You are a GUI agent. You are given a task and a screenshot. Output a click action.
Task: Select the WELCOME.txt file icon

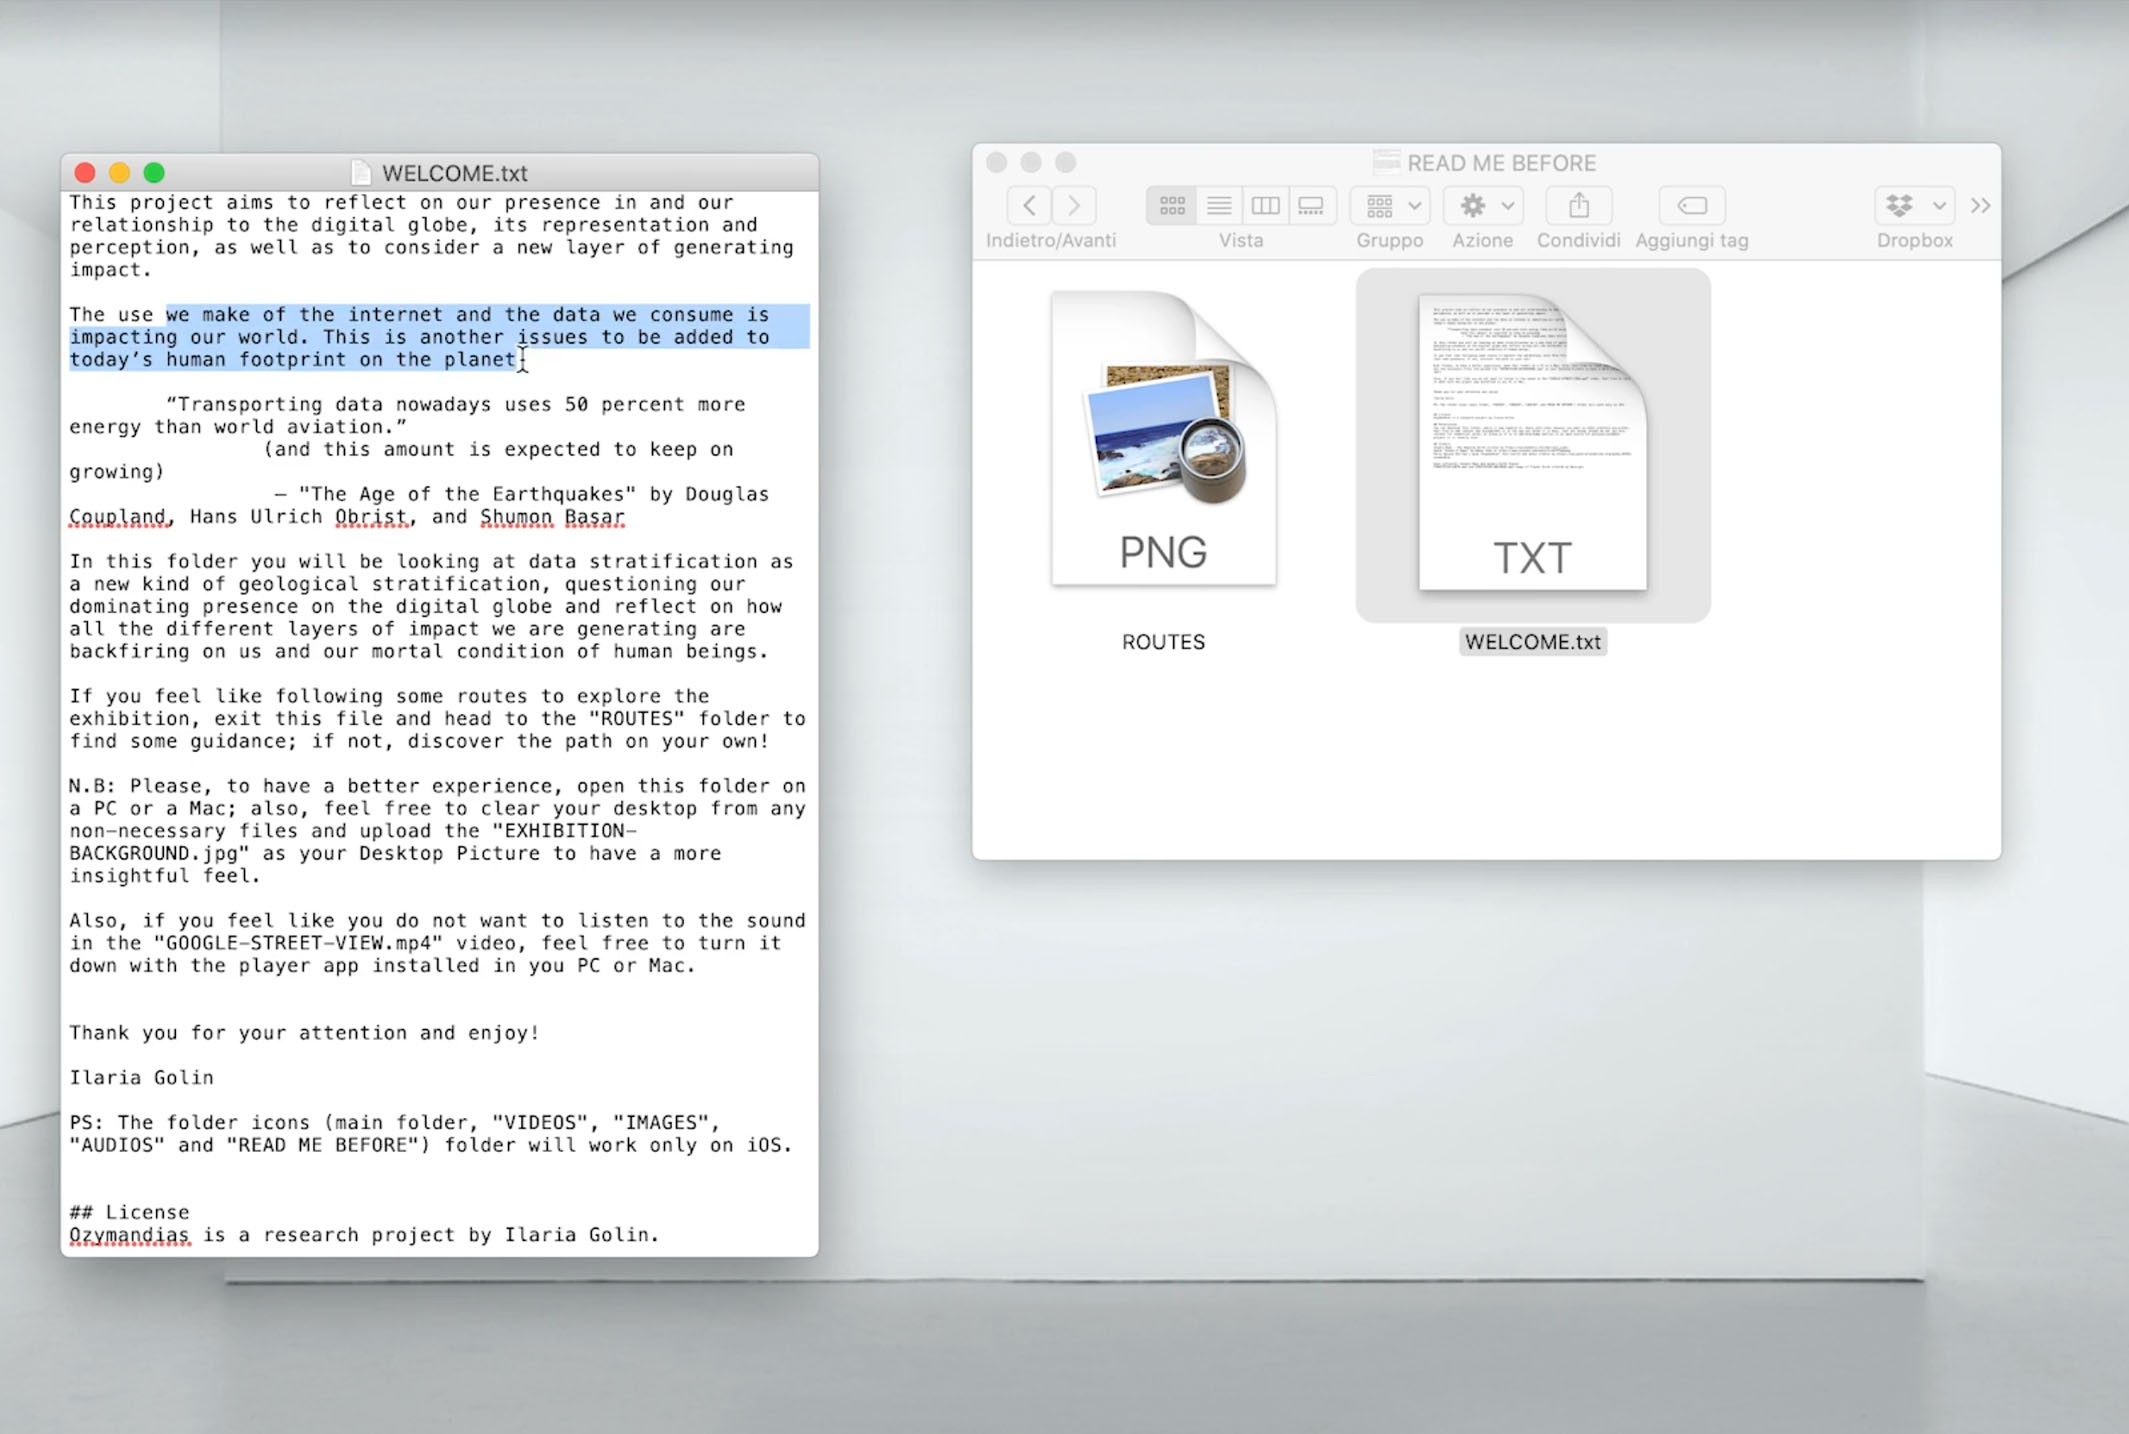[1532, 444]
